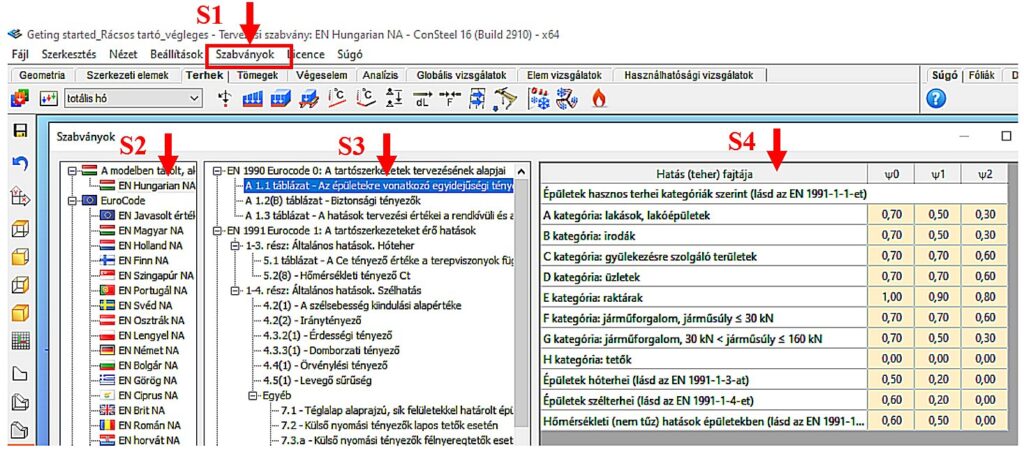Switch to the Használhatósági vizsgálatok tab
Screen dimensions: 1024x452
pos(688,75)
